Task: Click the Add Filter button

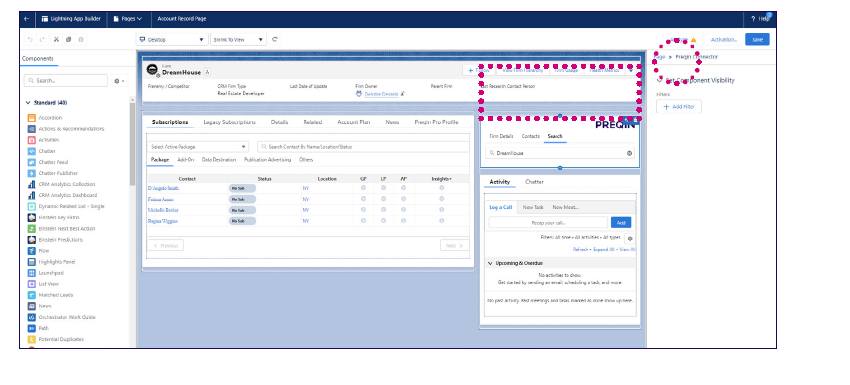Action: tap(679, 107)
